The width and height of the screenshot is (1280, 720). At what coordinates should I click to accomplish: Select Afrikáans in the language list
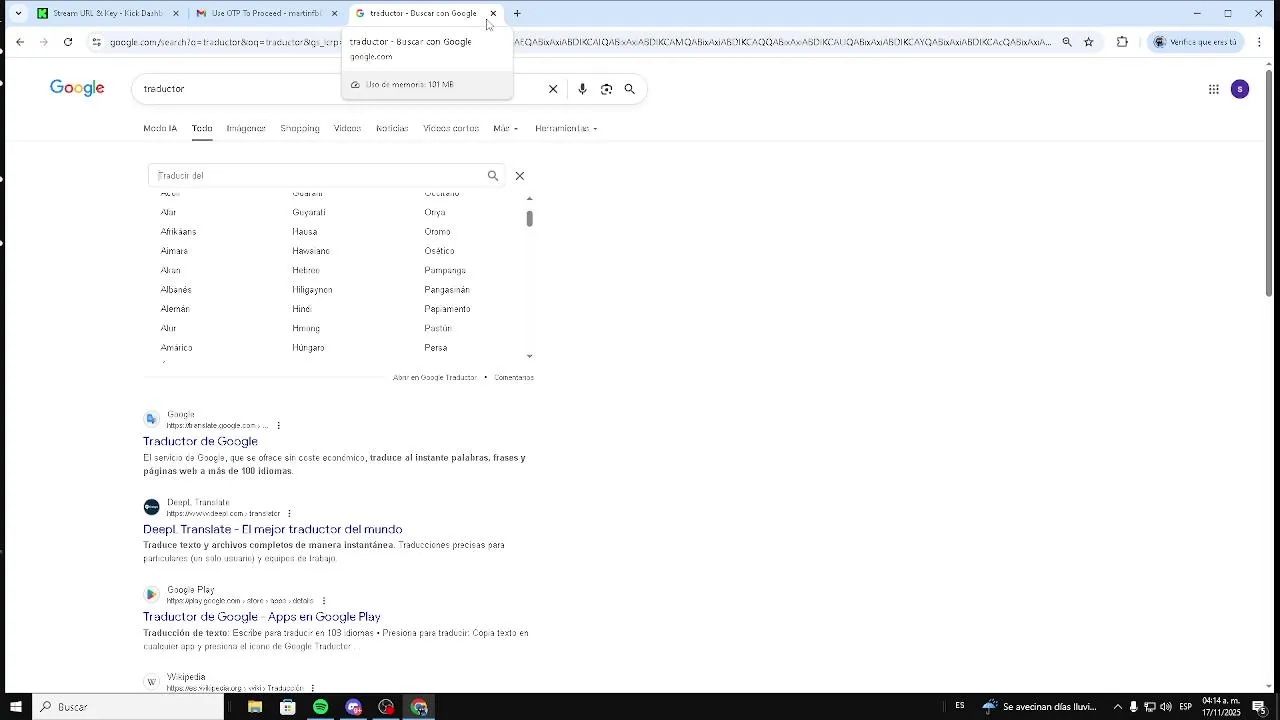pos(178,232)
